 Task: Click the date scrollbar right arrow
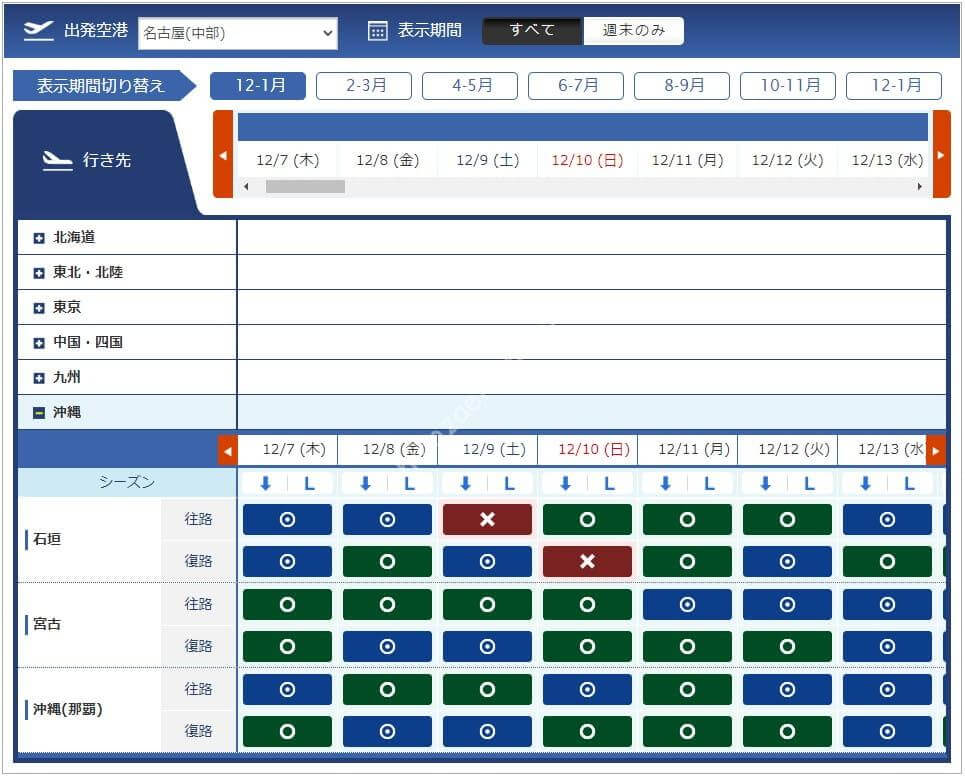coord(919,186)
